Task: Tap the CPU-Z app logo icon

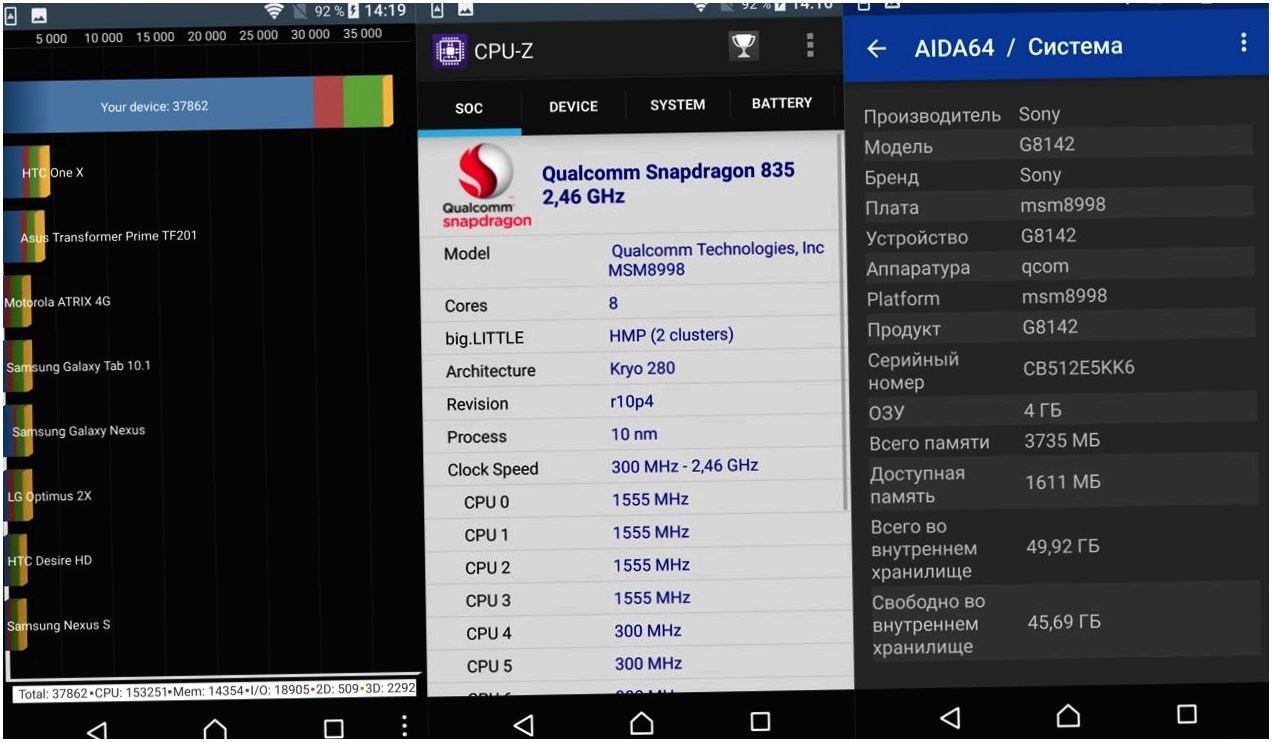Action: 449,50
